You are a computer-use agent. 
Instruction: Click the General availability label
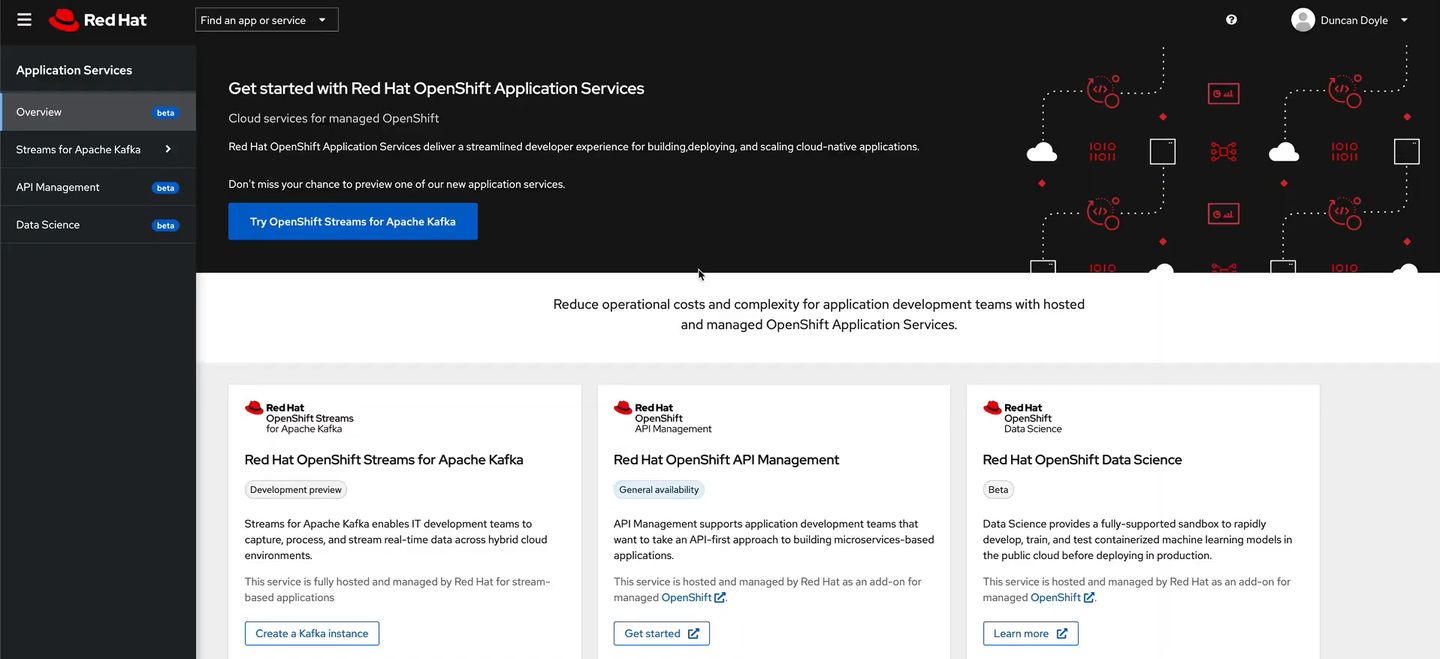tap(659, 490)
